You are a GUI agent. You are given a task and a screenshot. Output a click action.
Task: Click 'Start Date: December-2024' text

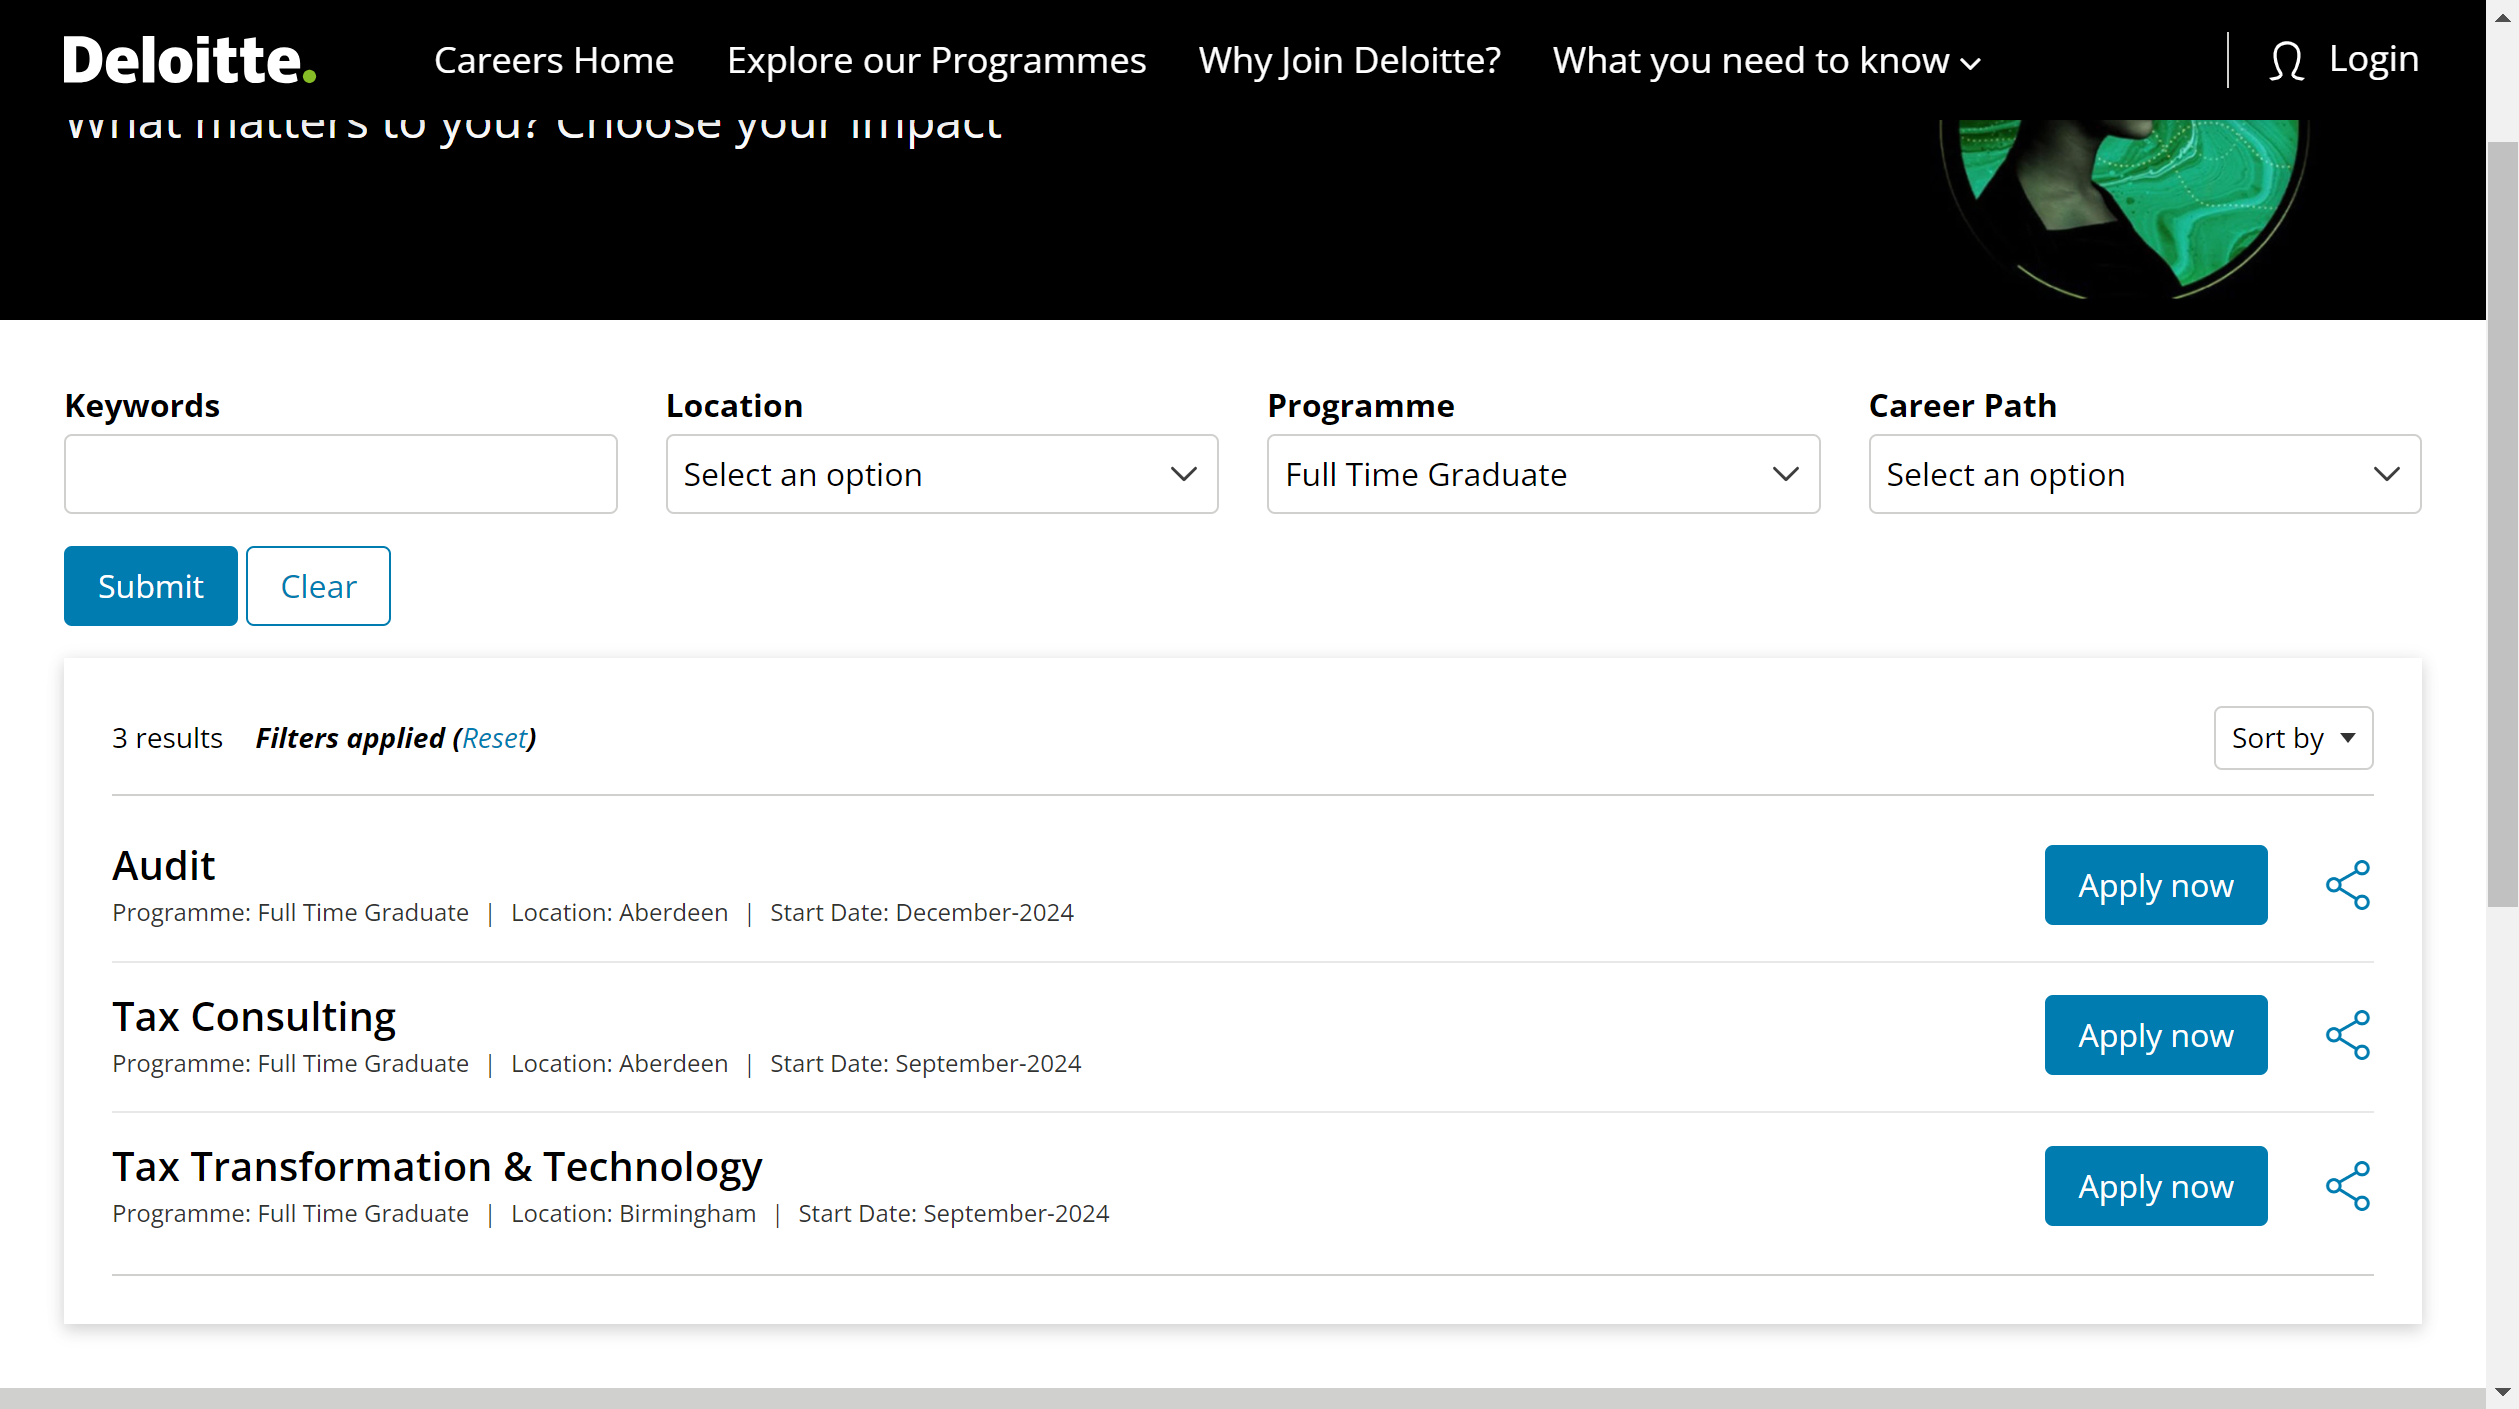(x=921, y=912)
